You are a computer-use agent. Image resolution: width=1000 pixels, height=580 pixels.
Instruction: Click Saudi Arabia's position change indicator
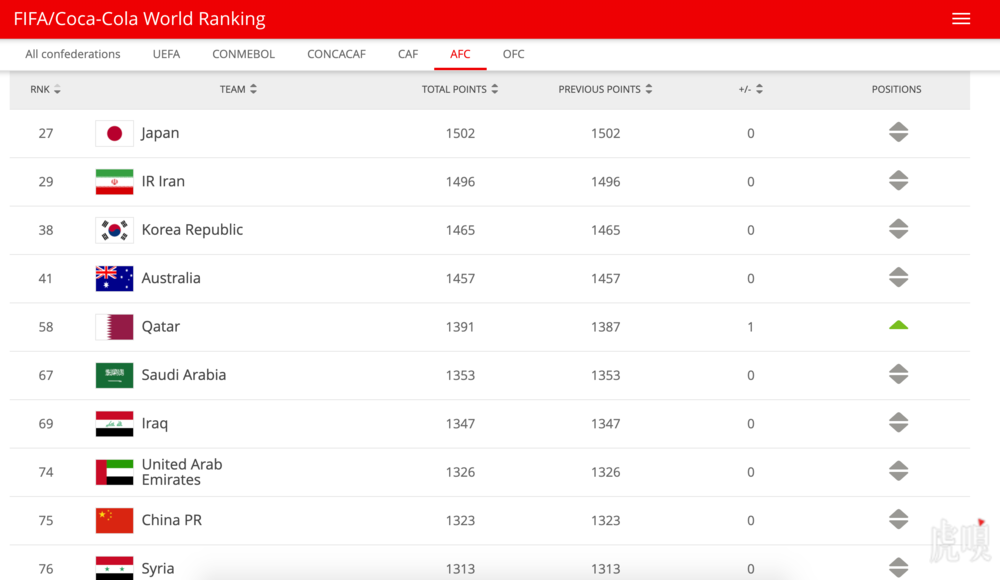pyautogui.click(x=898, y=374)
